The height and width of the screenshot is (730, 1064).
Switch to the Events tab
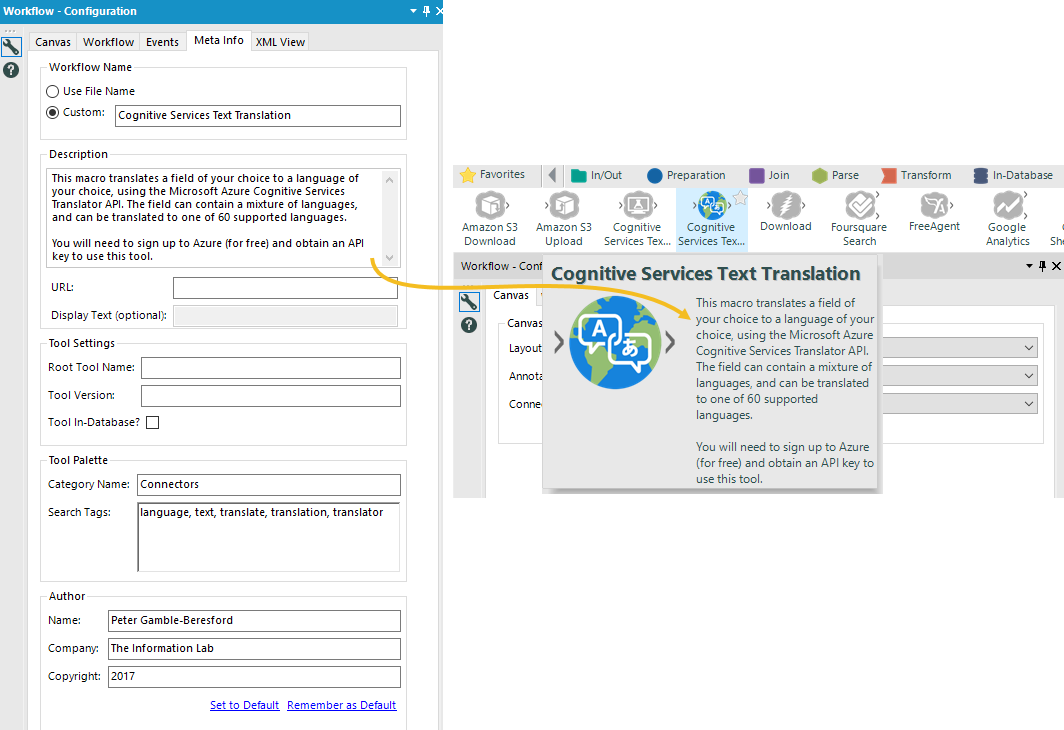point(162,42)
